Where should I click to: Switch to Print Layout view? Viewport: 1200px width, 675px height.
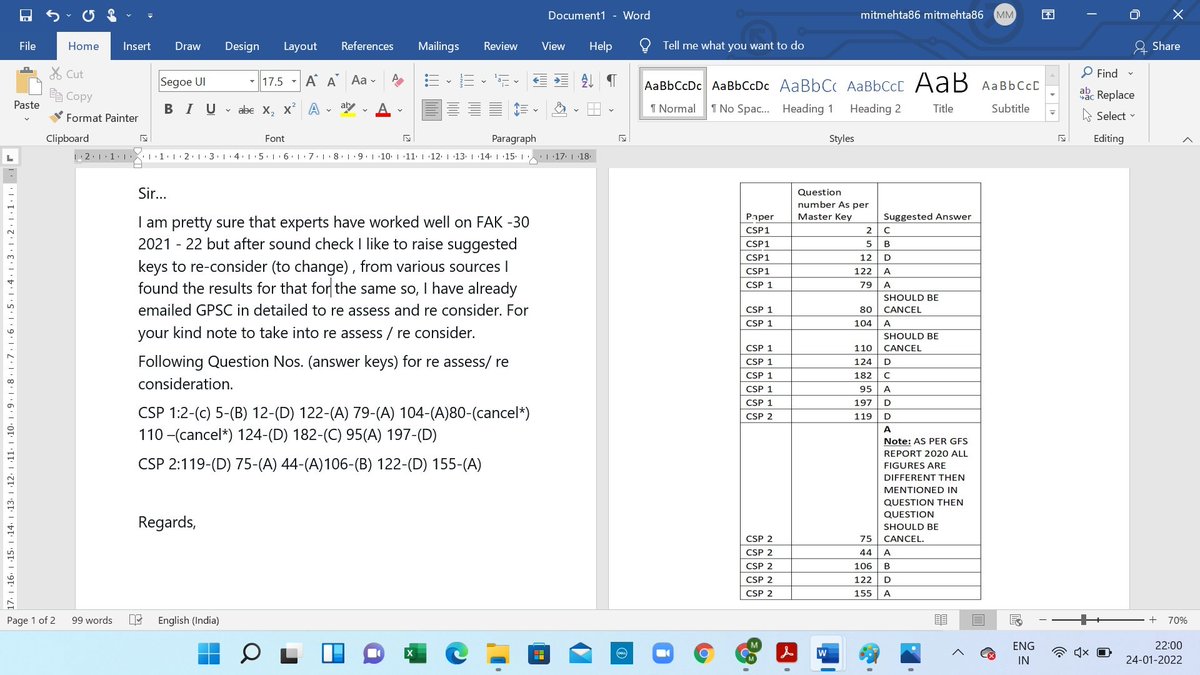978,620
